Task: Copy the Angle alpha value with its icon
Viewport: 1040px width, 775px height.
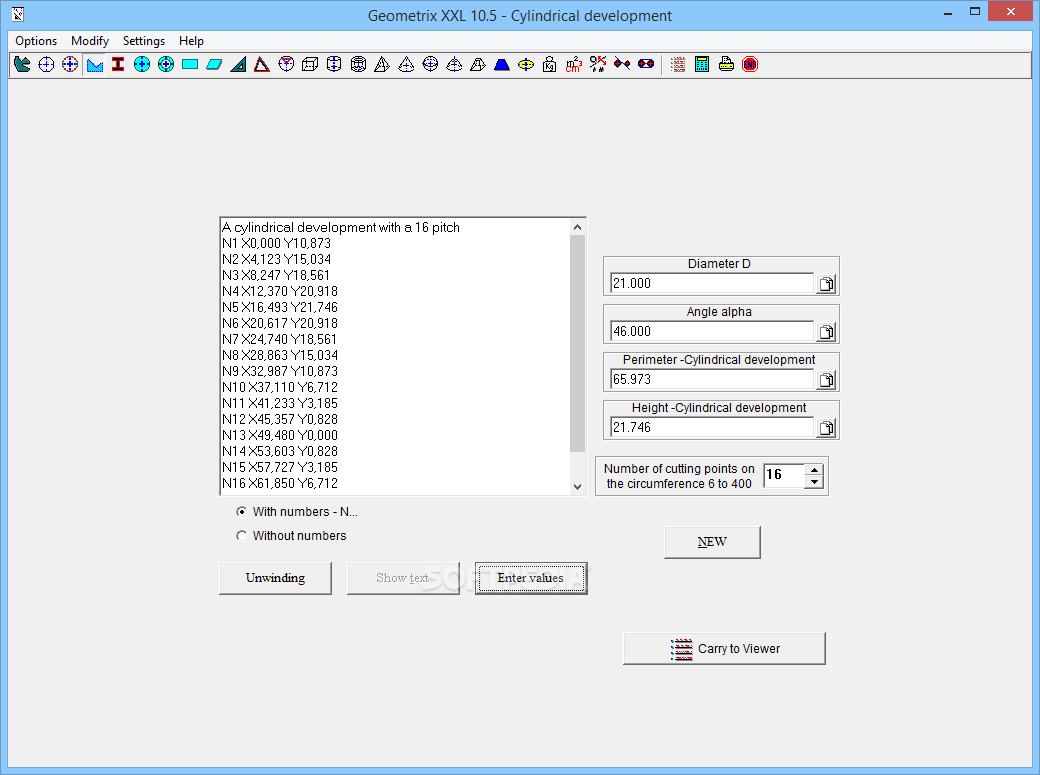Action: (826, 332)
